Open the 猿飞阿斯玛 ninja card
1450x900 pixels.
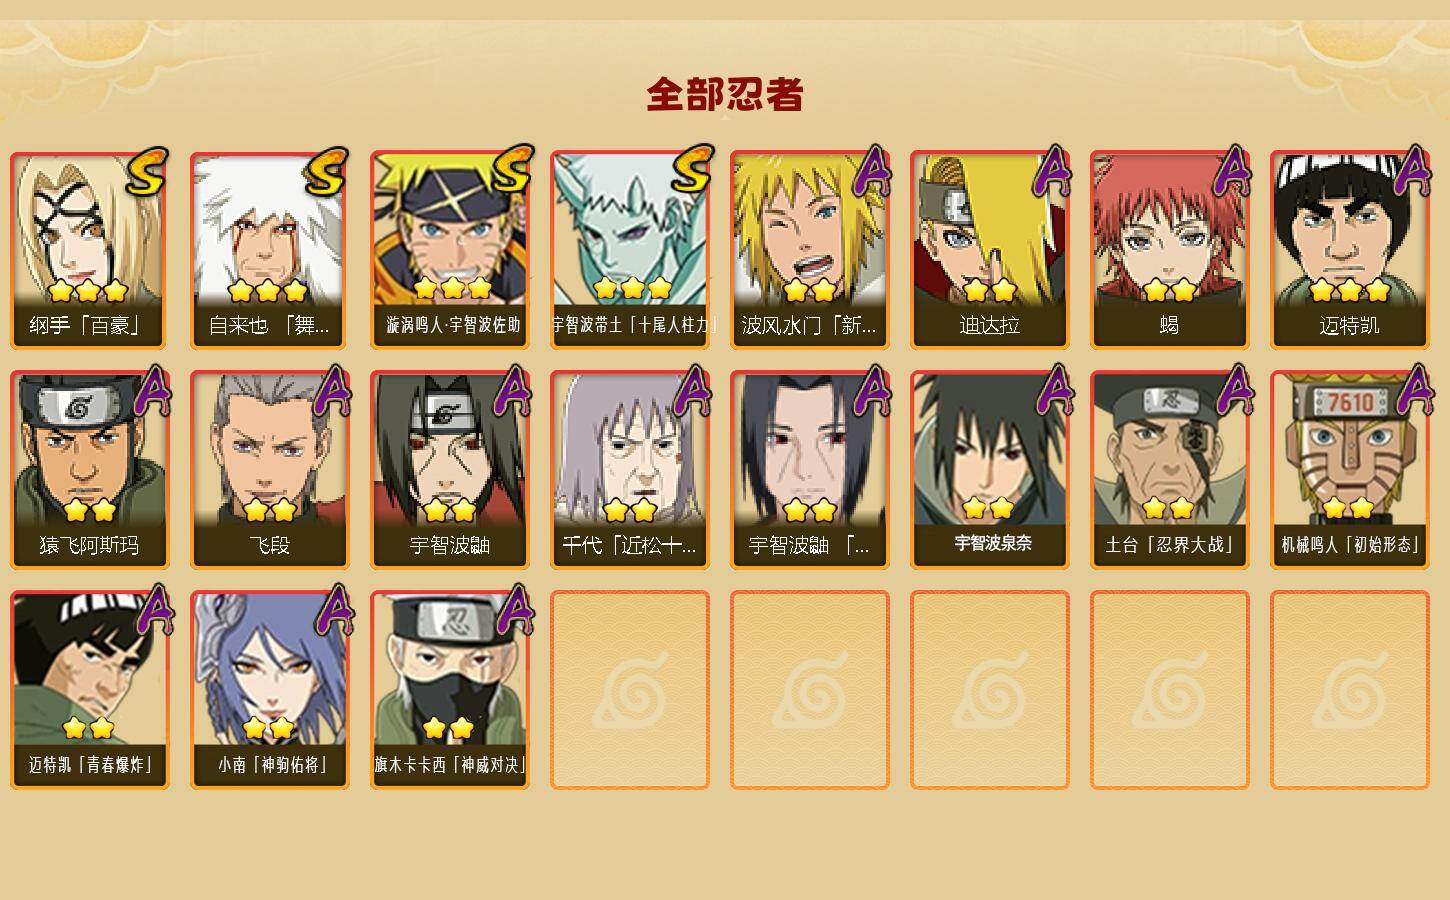pos(90,470)
